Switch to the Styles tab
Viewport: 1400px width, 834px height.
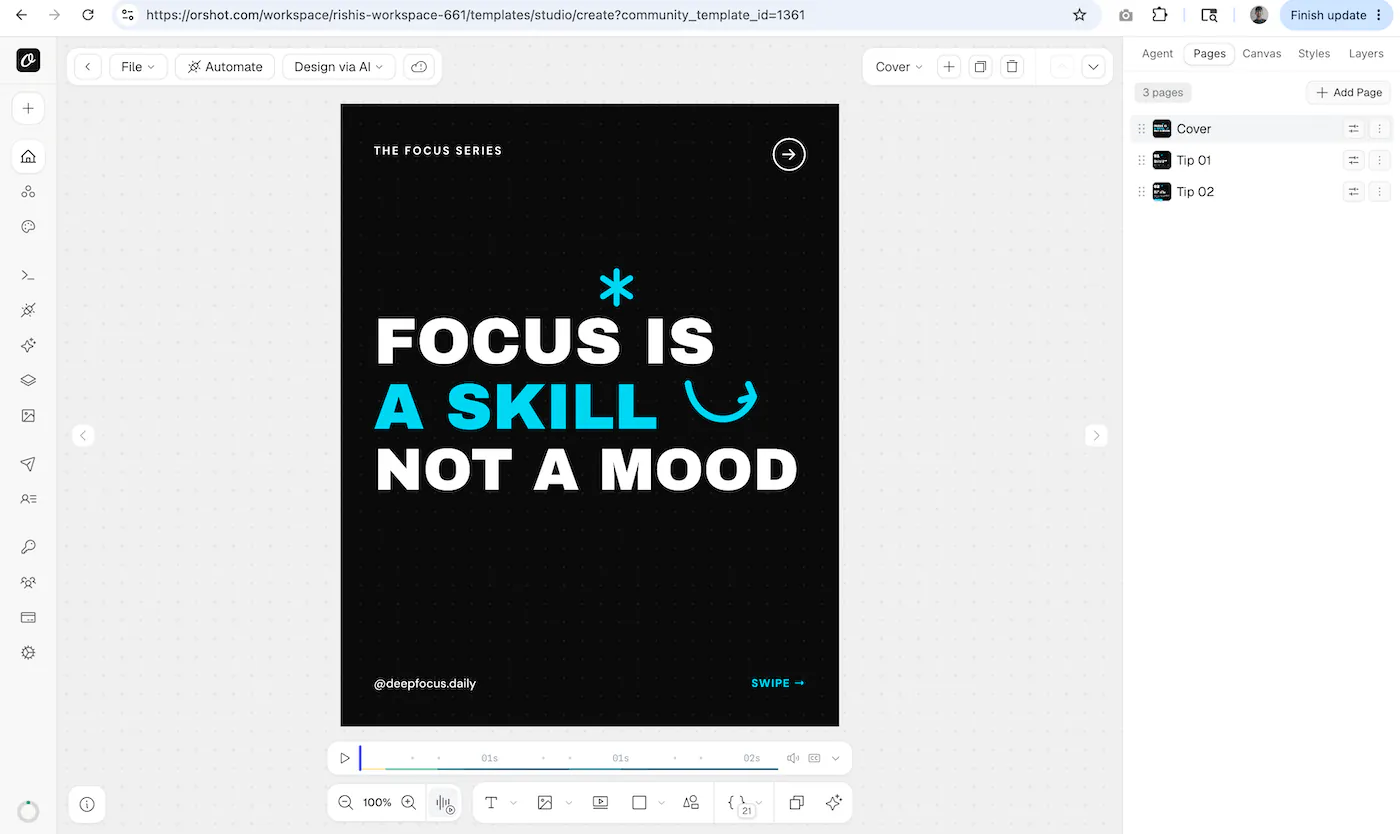coord(1314,54)
